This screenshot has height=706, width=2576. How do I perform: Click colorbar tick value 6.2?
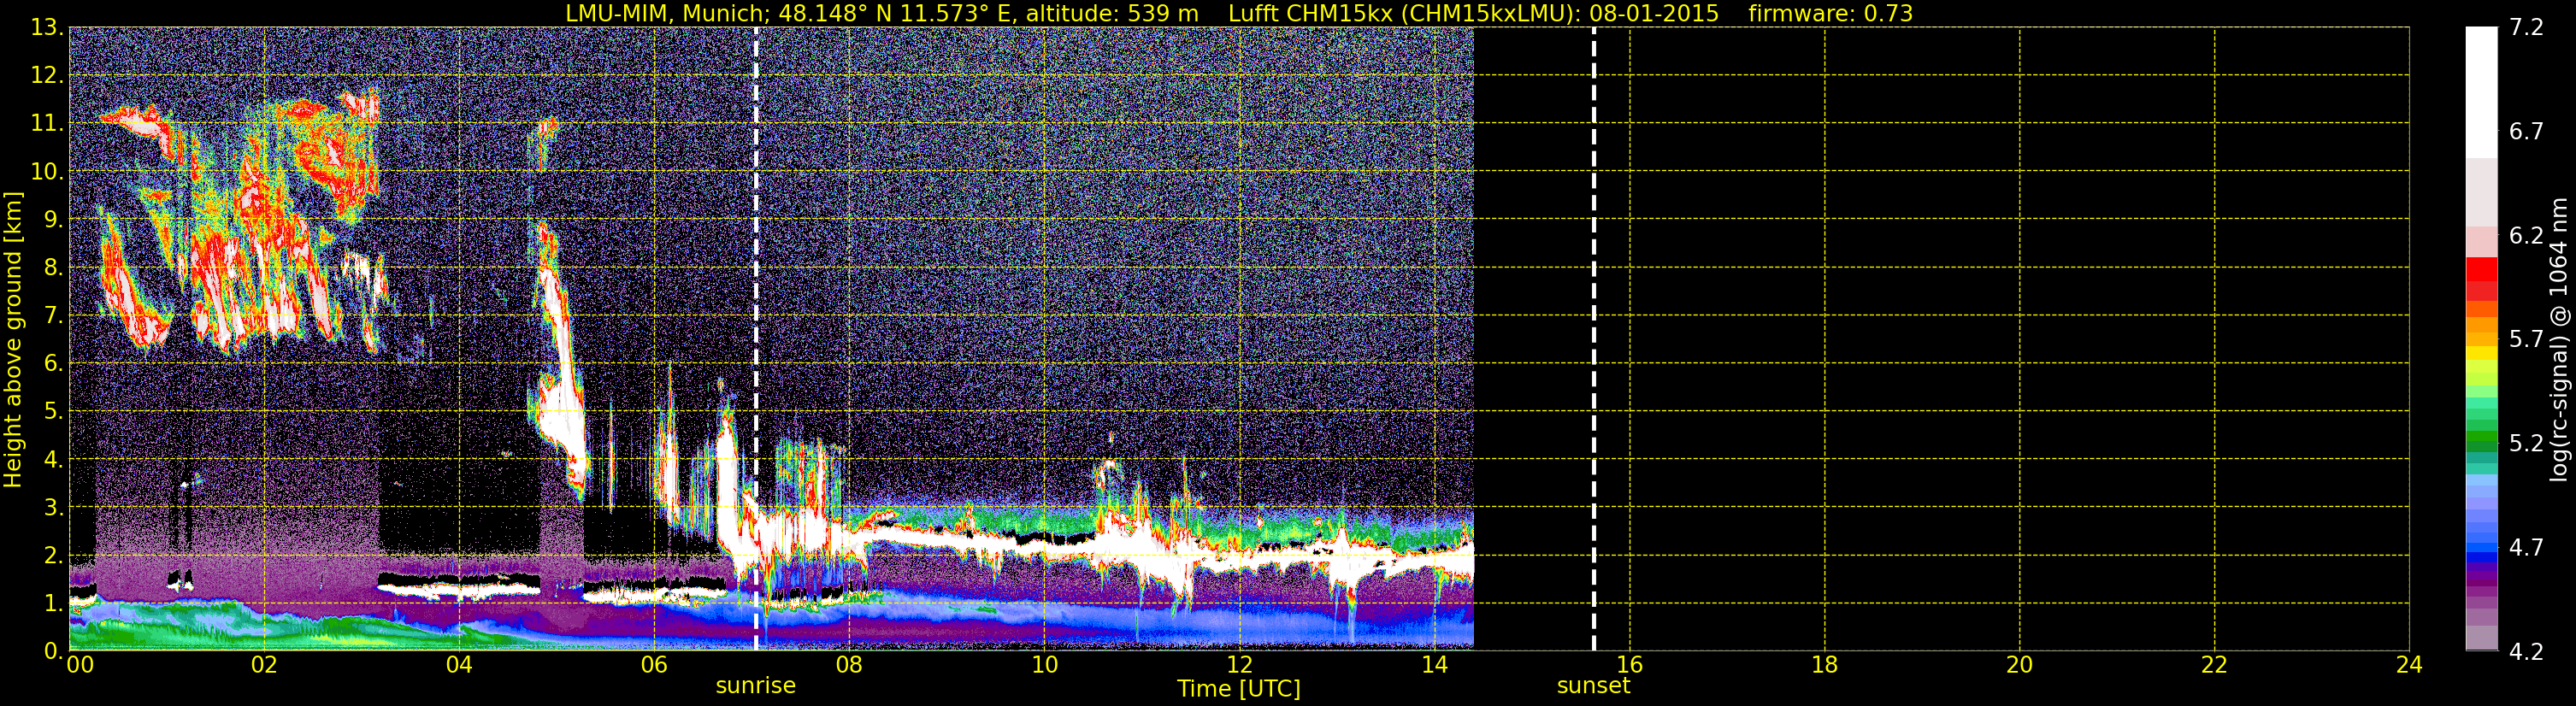pos(2526,236)
